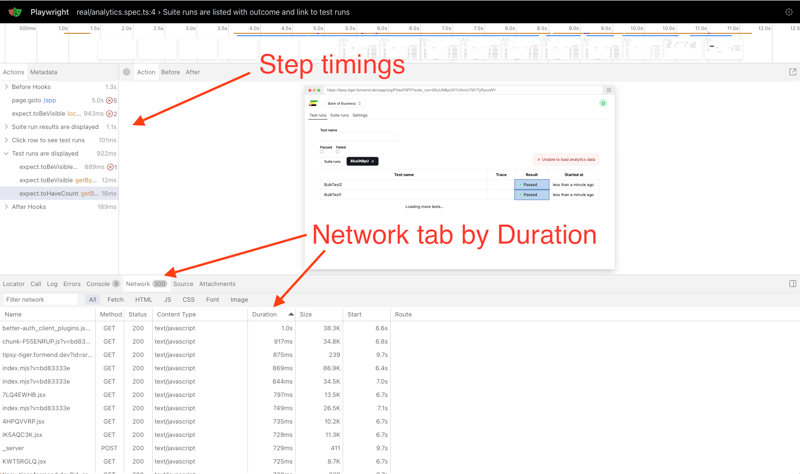Activate the pick locator icon
This screenshot has height=474, width=800.
[127, 72]
